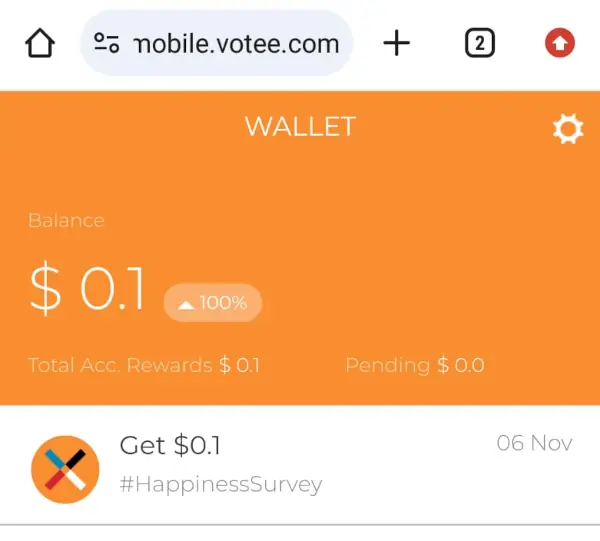The image size is (600, 541).
Task: Open a new browser tab
Action: 397,43
